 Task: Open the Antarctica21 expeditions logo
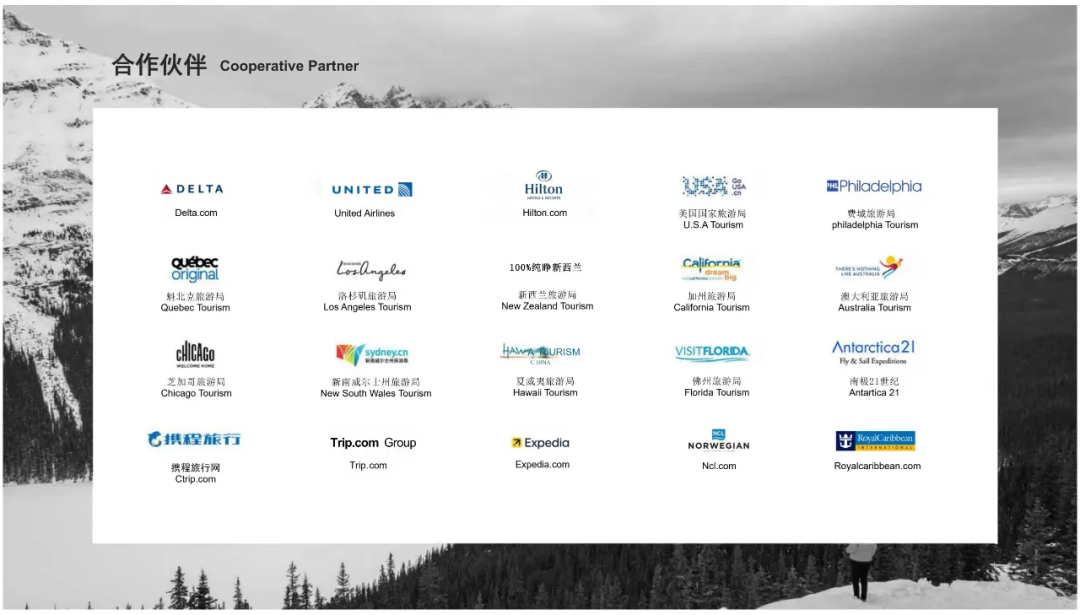(x=873, y=351)
